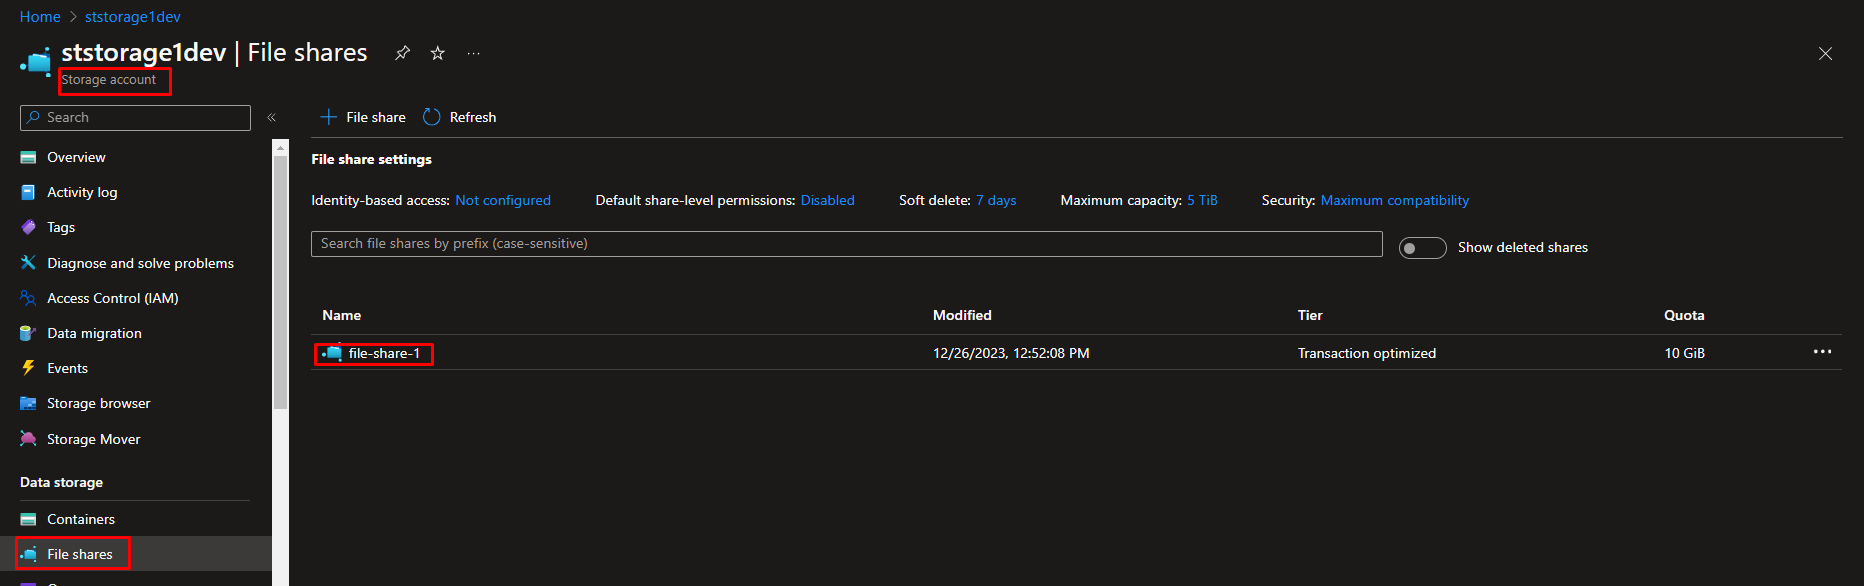1864x586 pixels.
Task: Click the Containers icon in sidebar
Action: (28, 519)
